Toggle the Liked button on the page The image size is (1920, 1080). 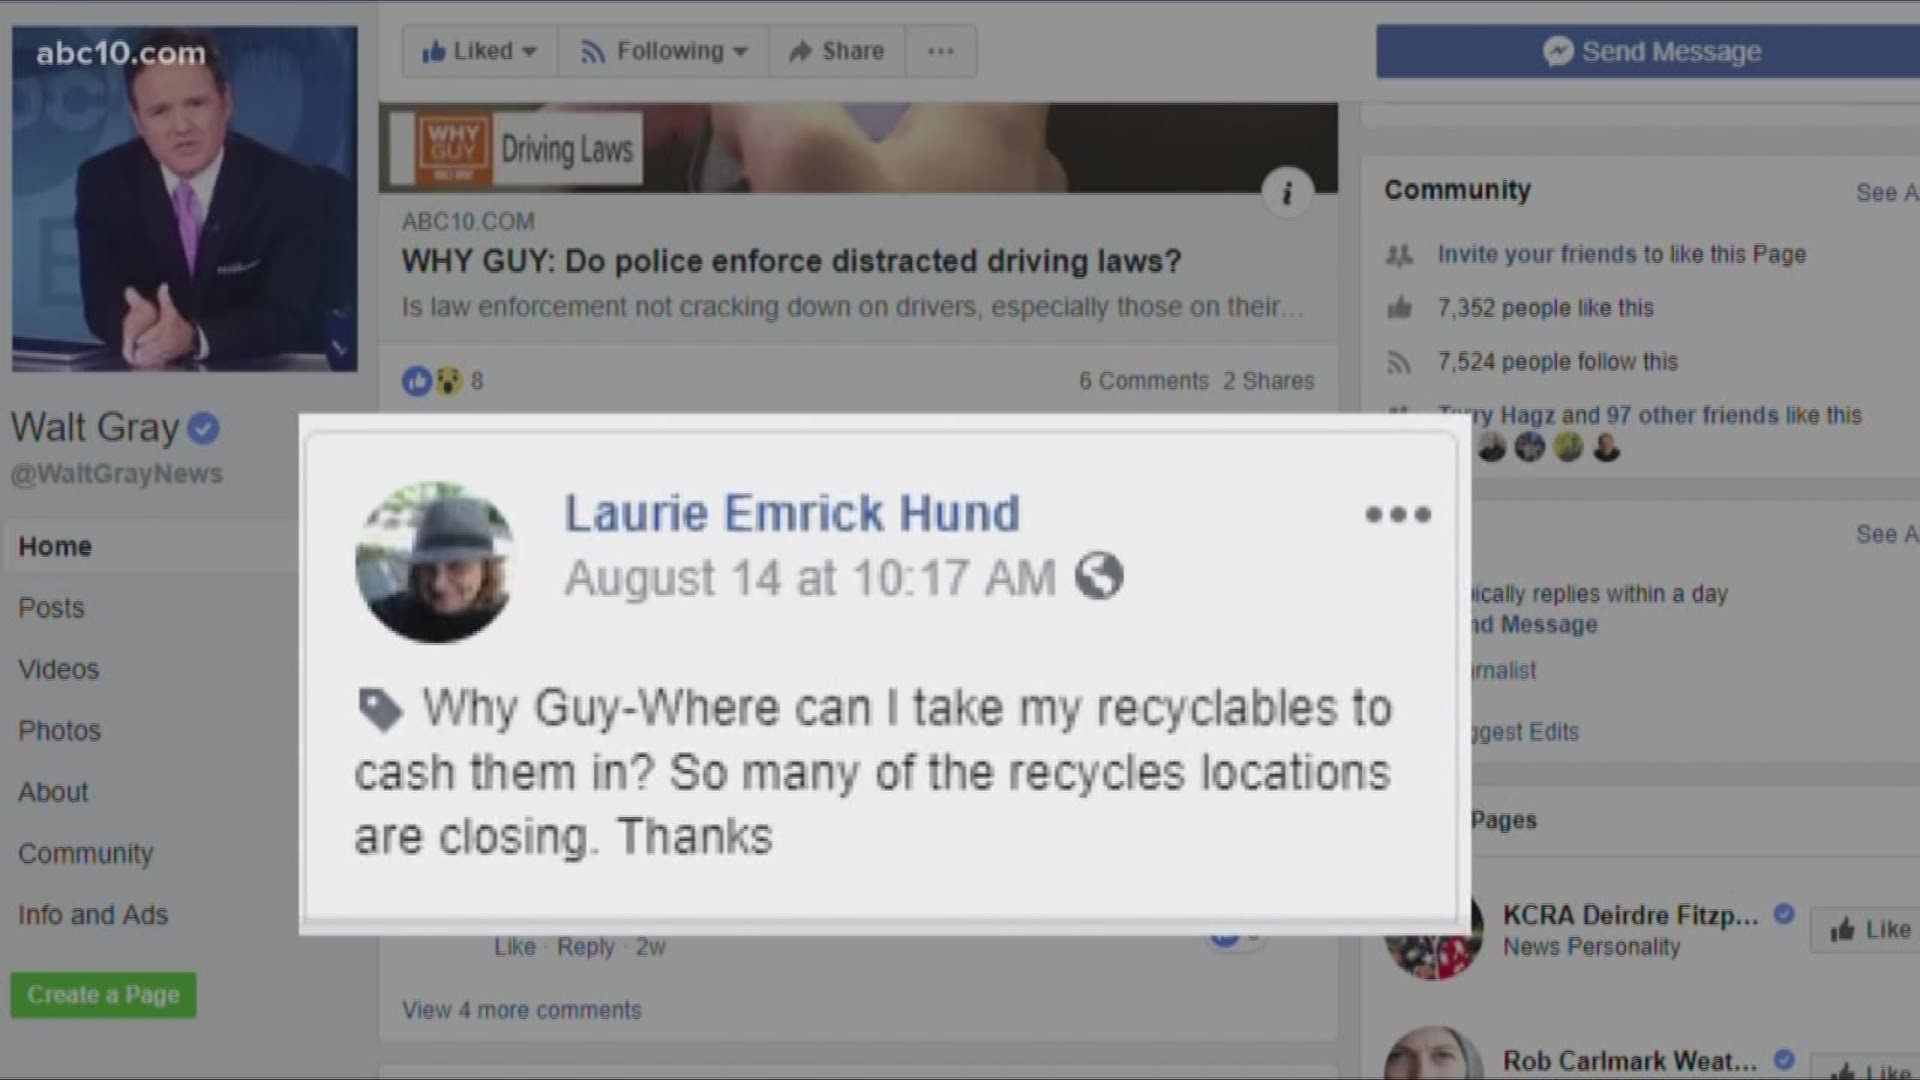[x=479, y=51]
